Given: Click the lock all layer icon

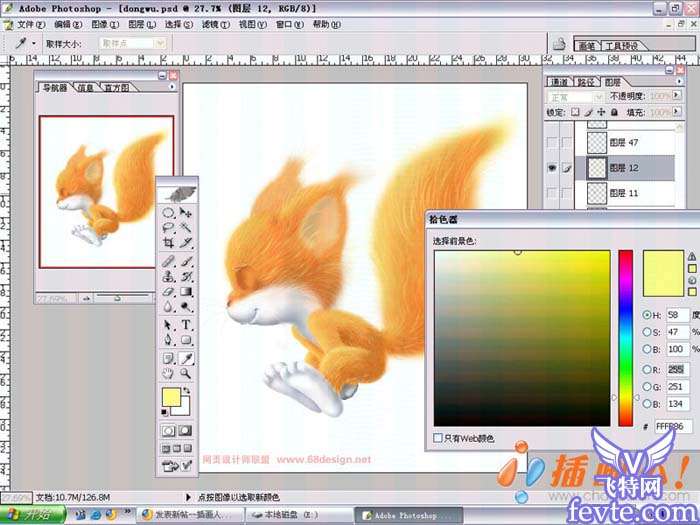Looking at the screenshot, I should [616, 112].
